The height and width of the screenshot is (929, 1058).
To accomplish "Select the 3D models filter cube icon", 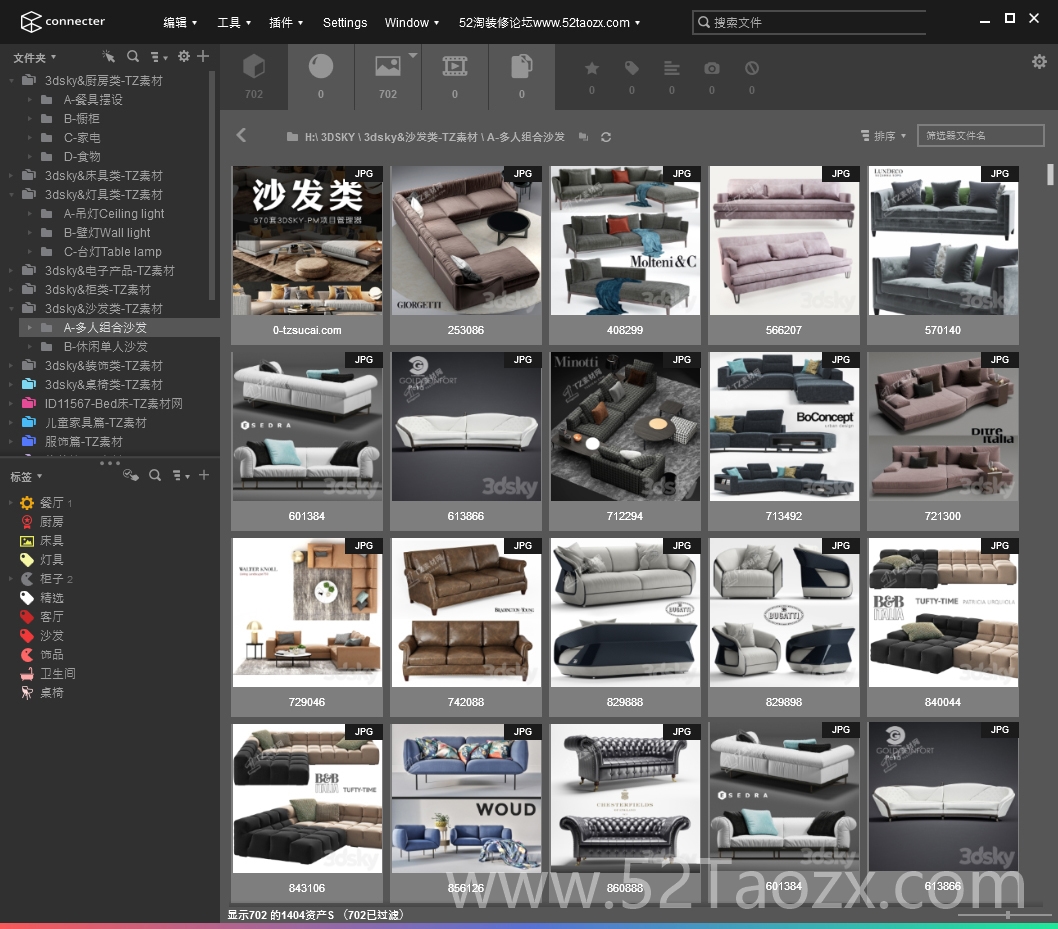I will click(x=254, y=67).
